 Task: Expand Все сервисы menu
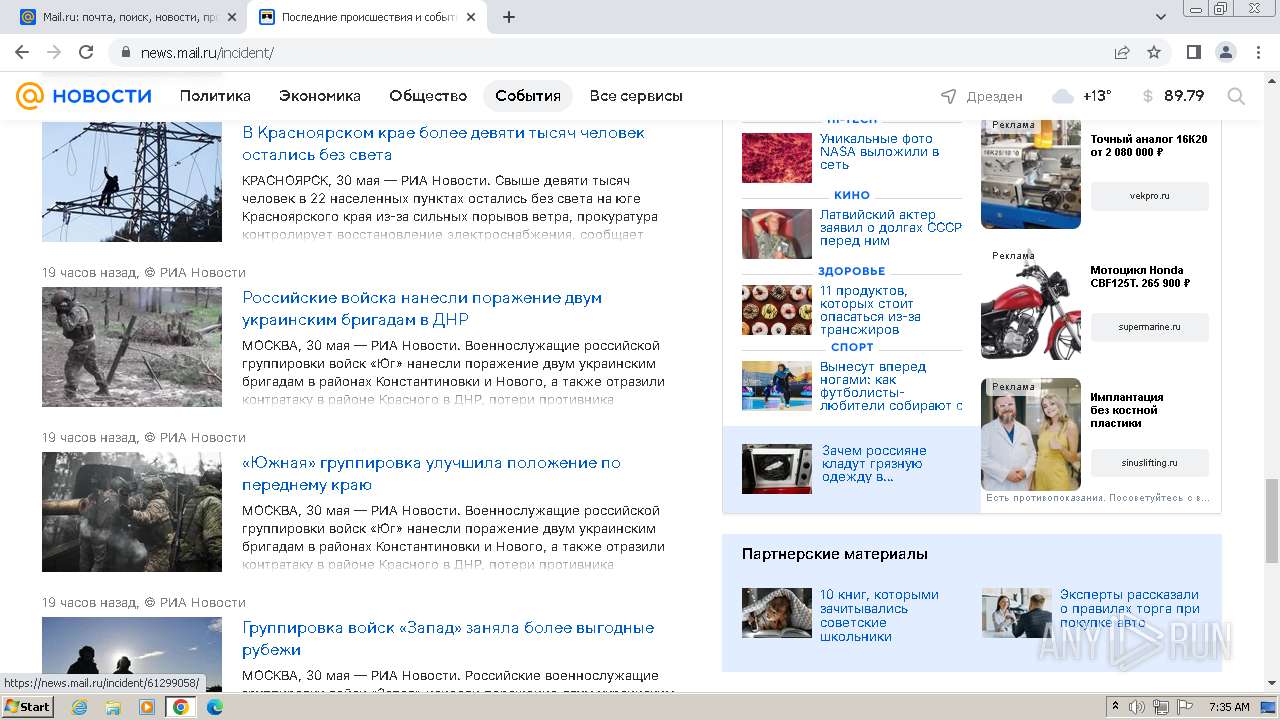coord(636,96)
